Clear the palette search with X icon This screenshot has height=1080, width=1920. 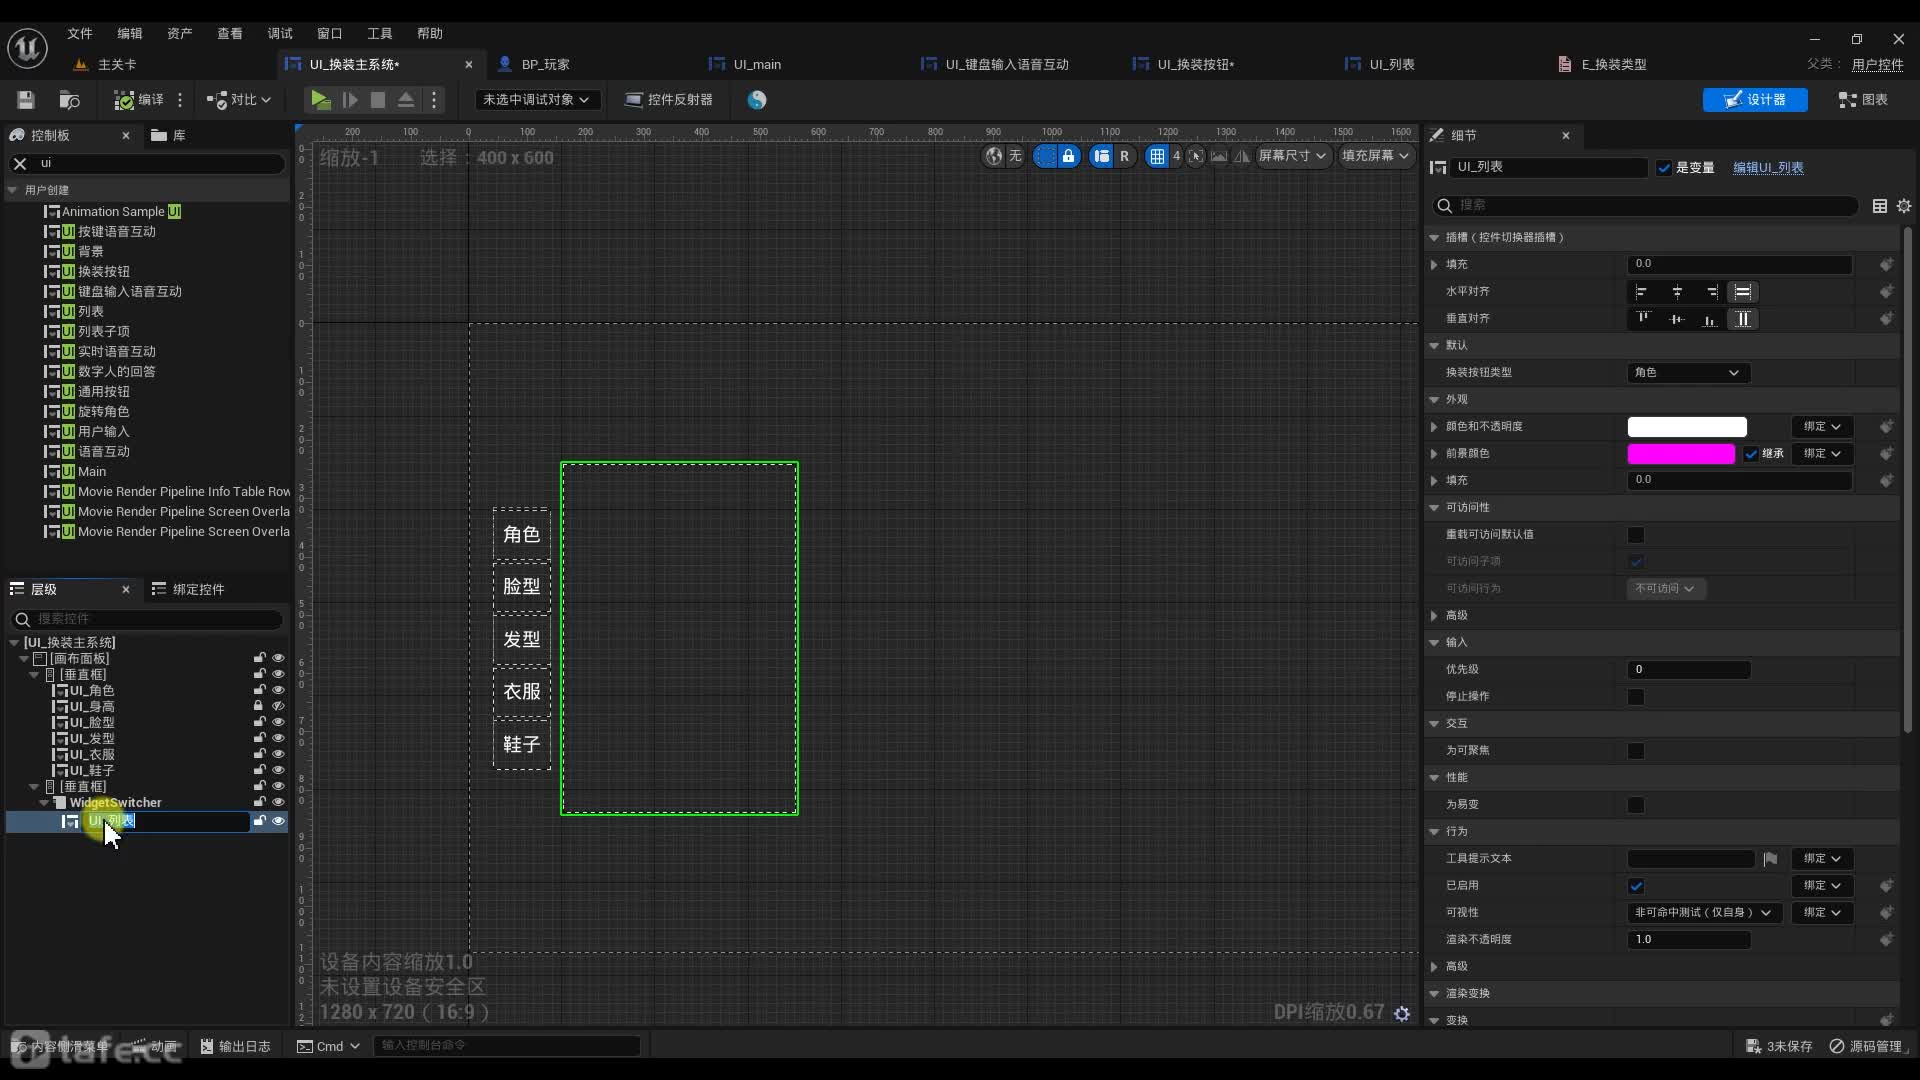tap(19, 163)
